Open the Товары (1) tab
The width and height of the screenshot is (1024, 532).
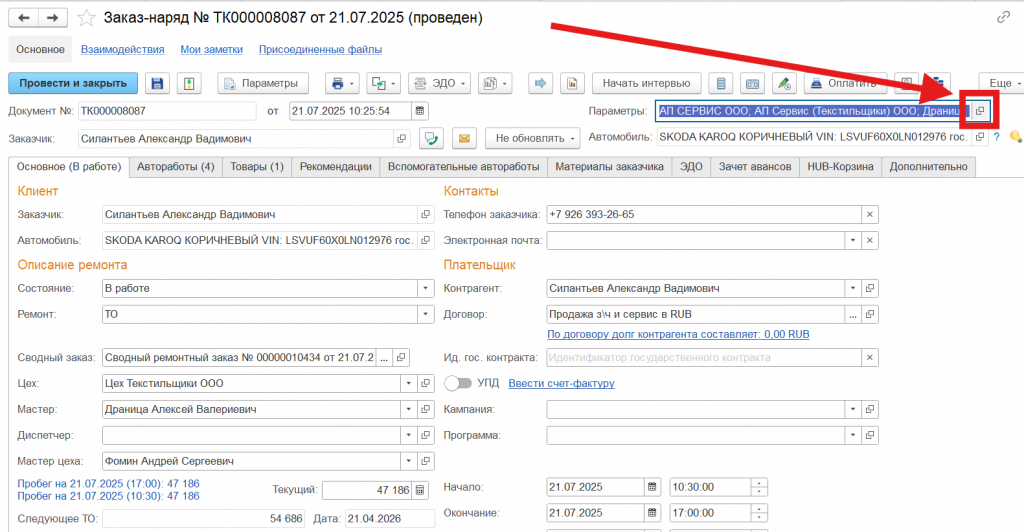[256, 167]
